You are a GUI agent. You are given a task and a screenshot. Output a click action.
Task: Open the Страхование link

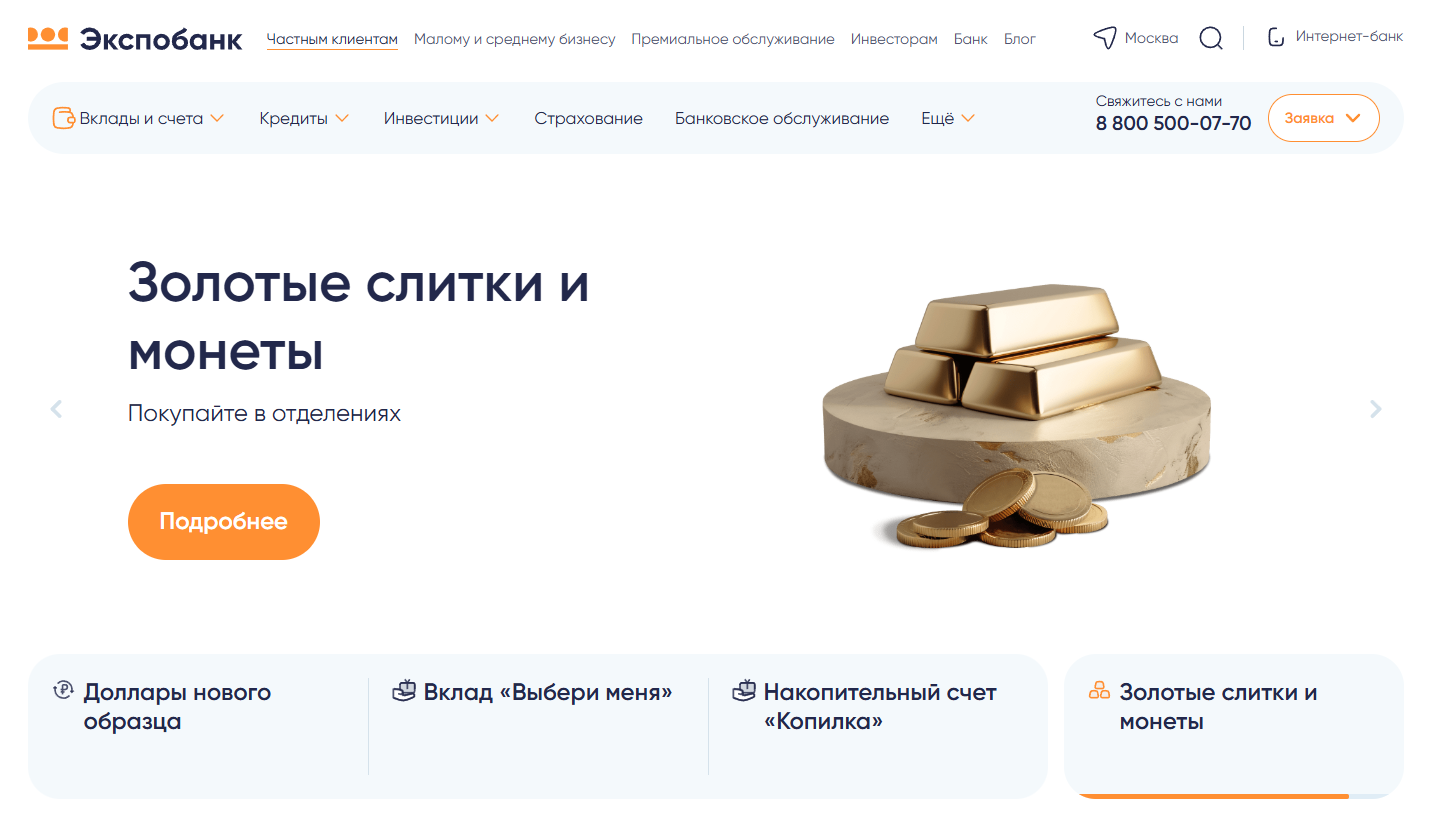coord(589,118)
